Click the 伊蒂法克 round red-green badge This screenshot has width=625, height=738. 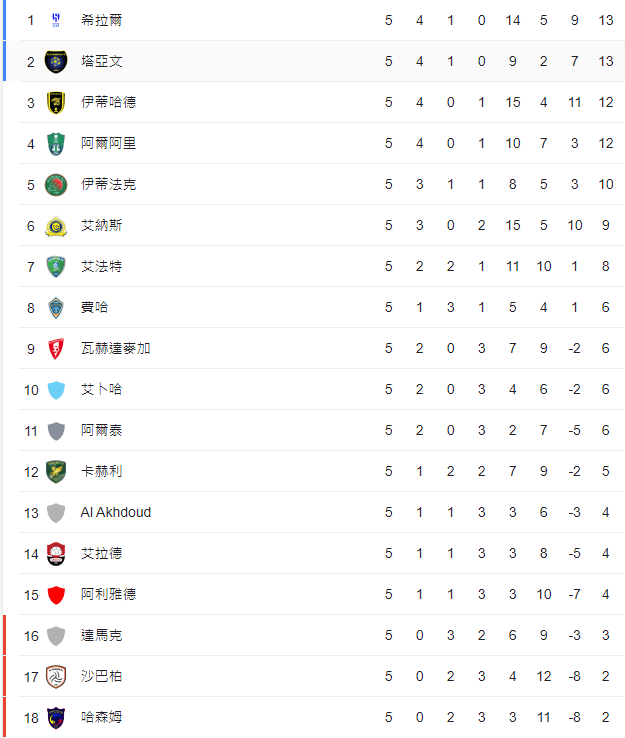(56, 184)
